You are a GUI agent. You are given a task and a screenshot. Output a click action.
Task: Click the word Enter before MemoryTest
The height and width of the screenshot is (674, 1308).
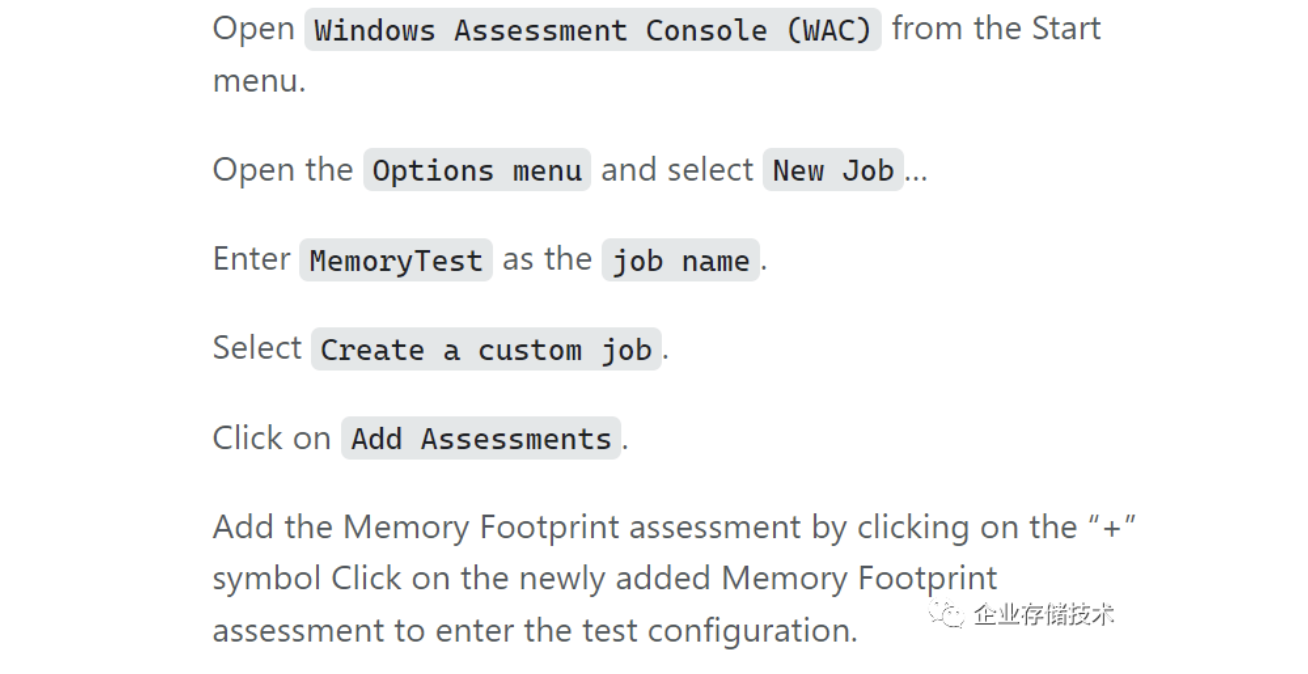tap(252, 259)
